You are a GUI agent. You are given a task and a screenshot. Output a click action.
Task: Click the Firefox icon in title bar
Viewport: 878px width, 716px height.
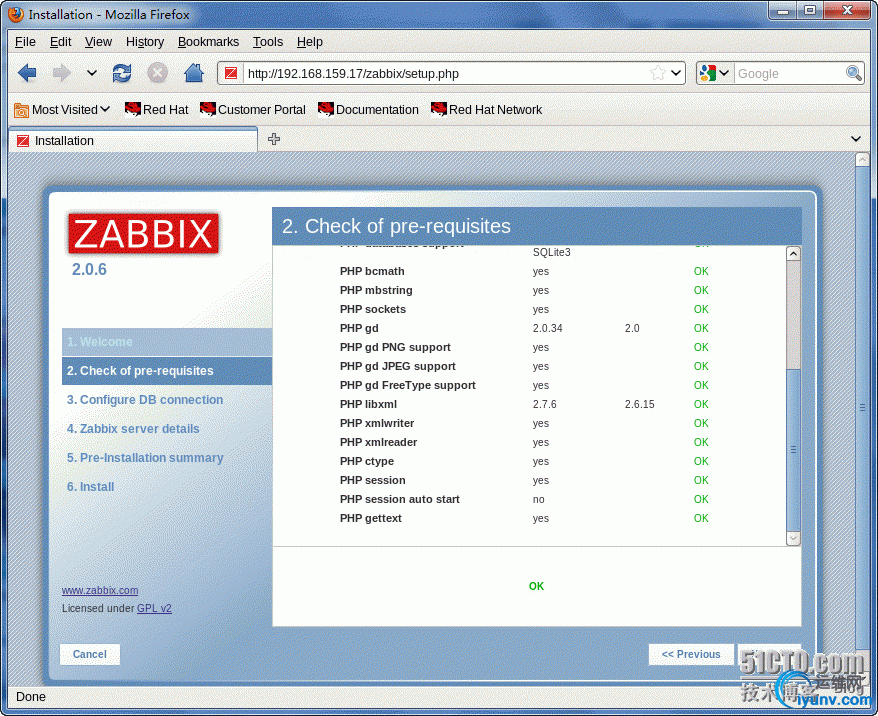16,13
